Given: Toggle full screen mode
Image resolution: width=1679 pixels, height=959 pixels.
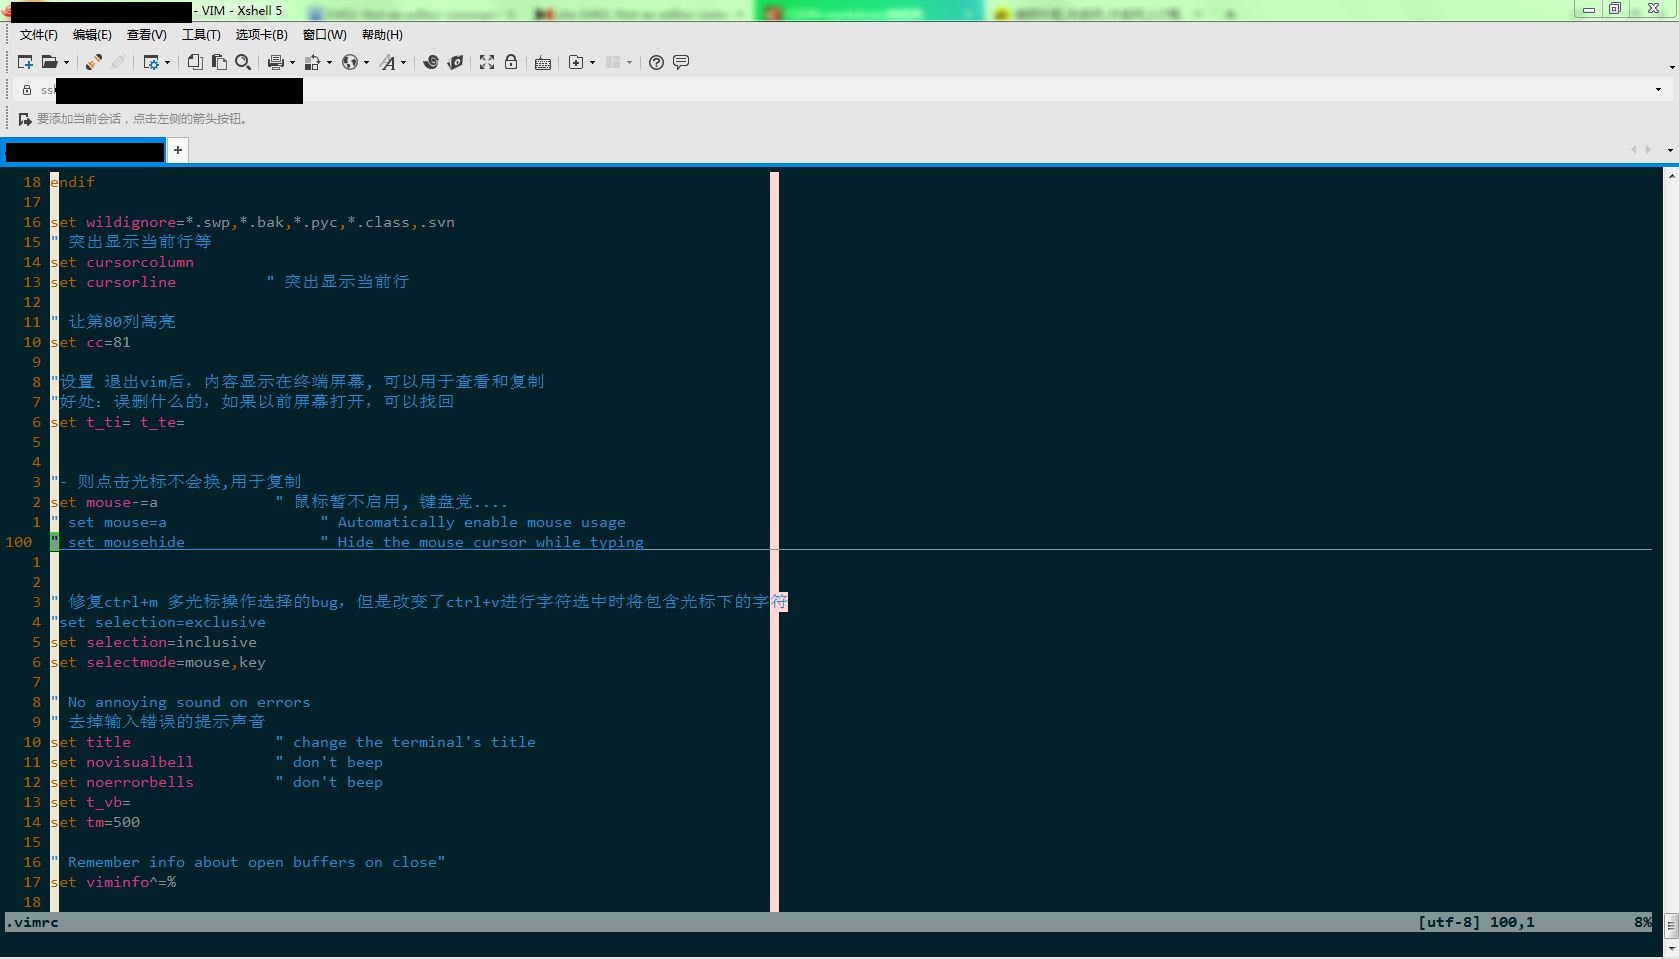Looking at the screenshot, I should point(486,62).
